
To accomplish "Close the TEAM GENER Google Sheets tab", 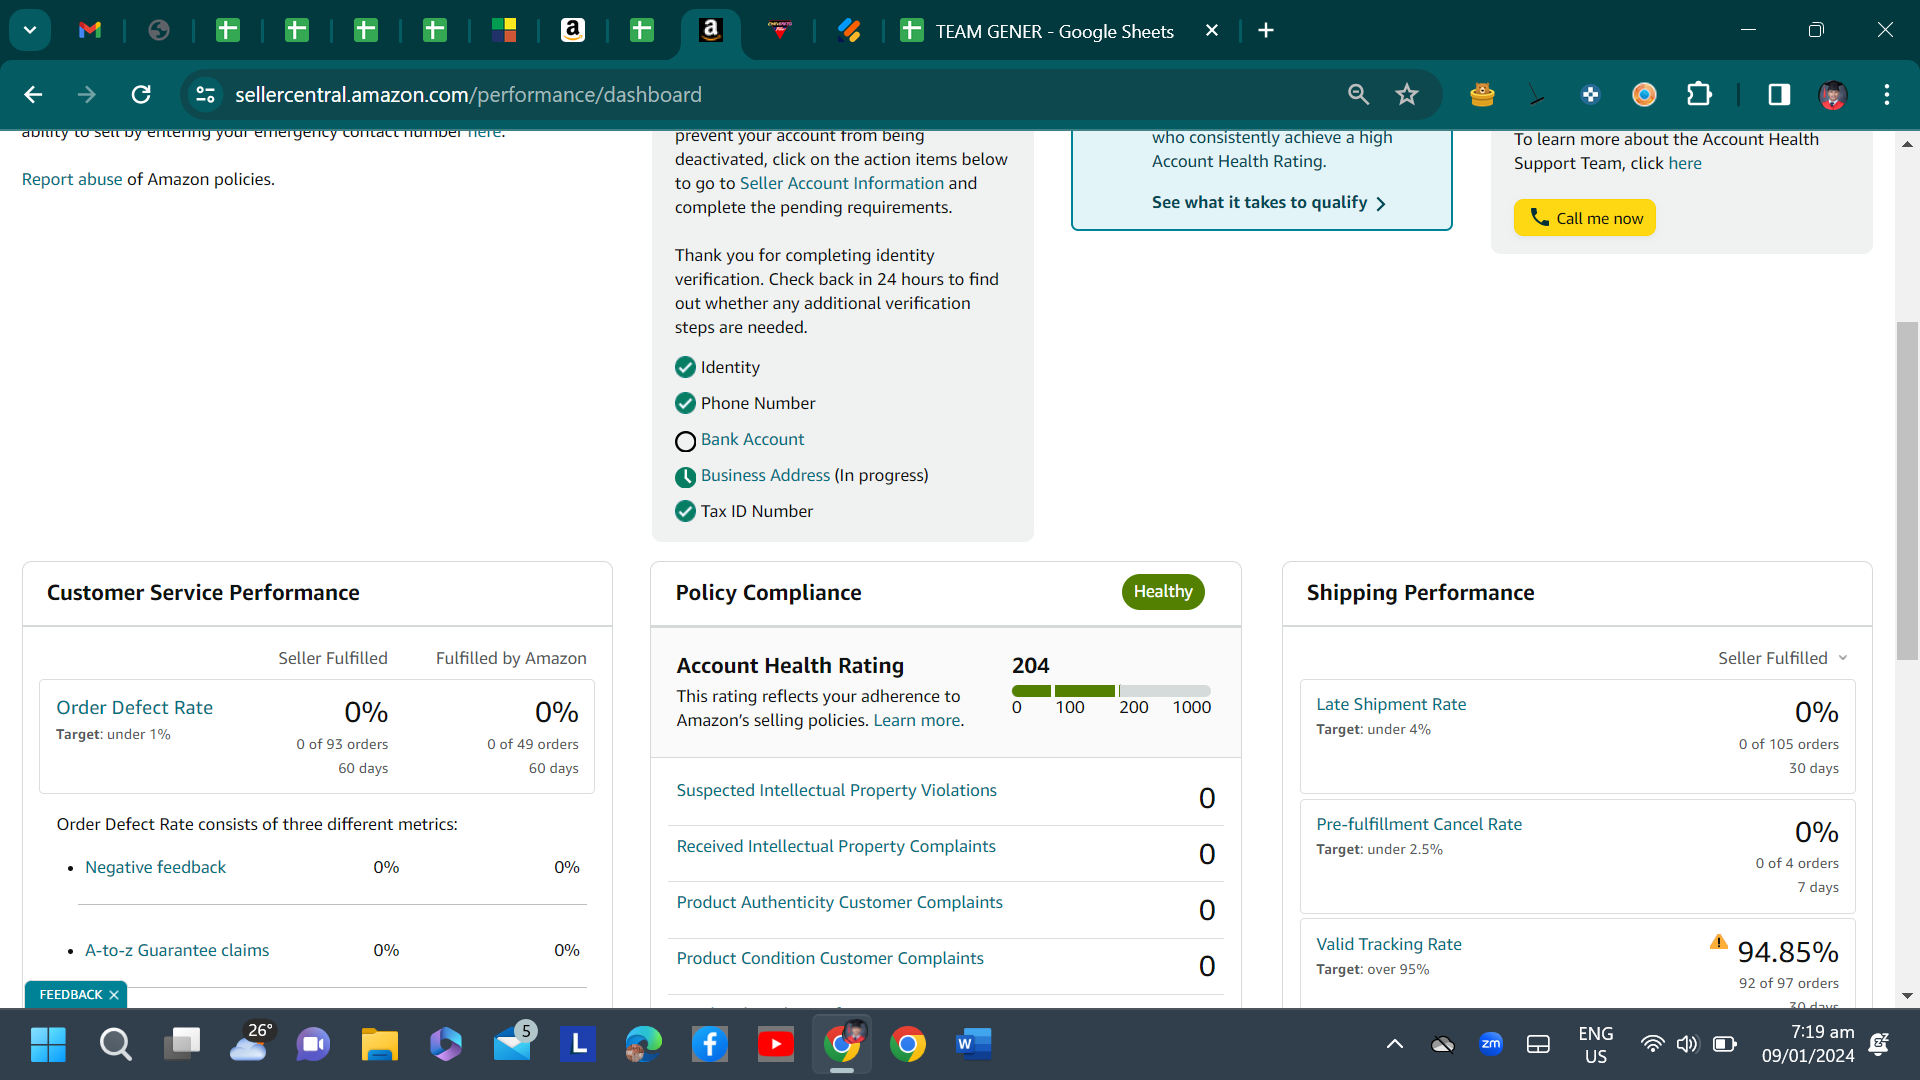I will click(x=1212, y=31).
